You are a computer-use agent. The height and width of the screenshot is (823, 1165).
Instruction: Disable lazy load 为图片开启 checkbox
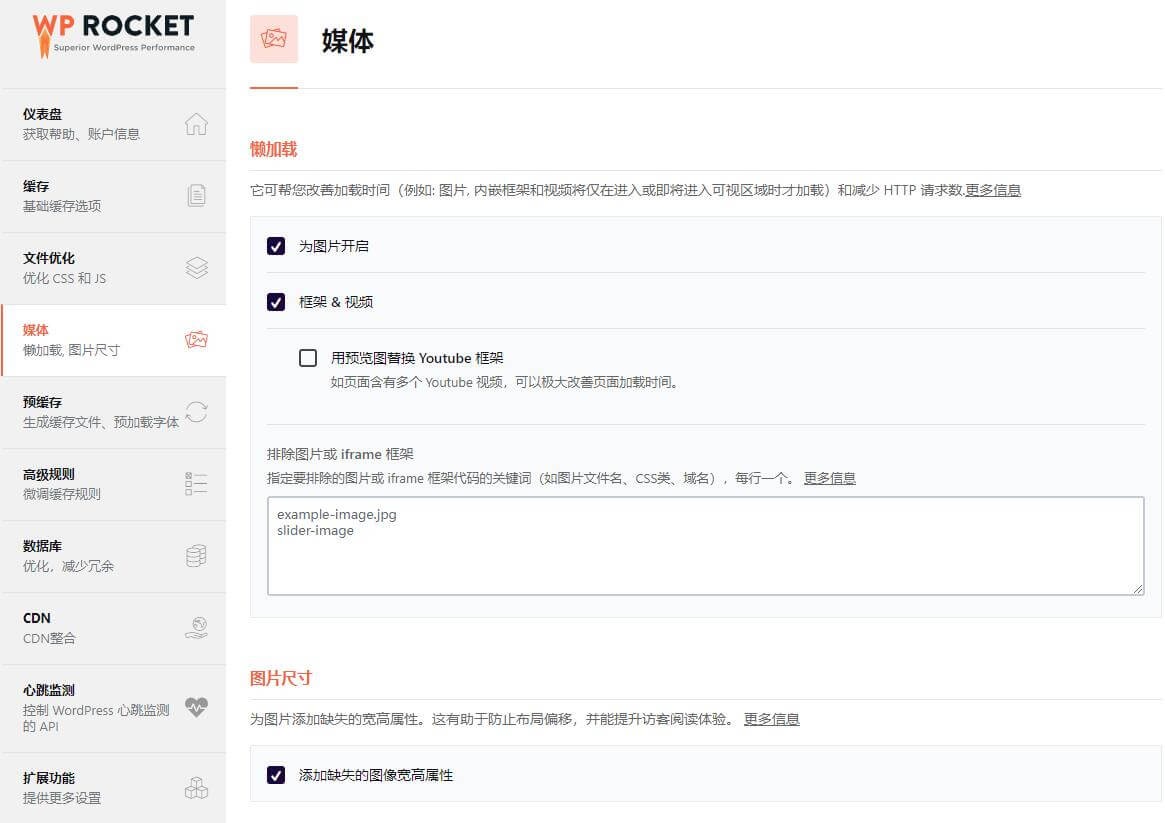click(276, 246)
